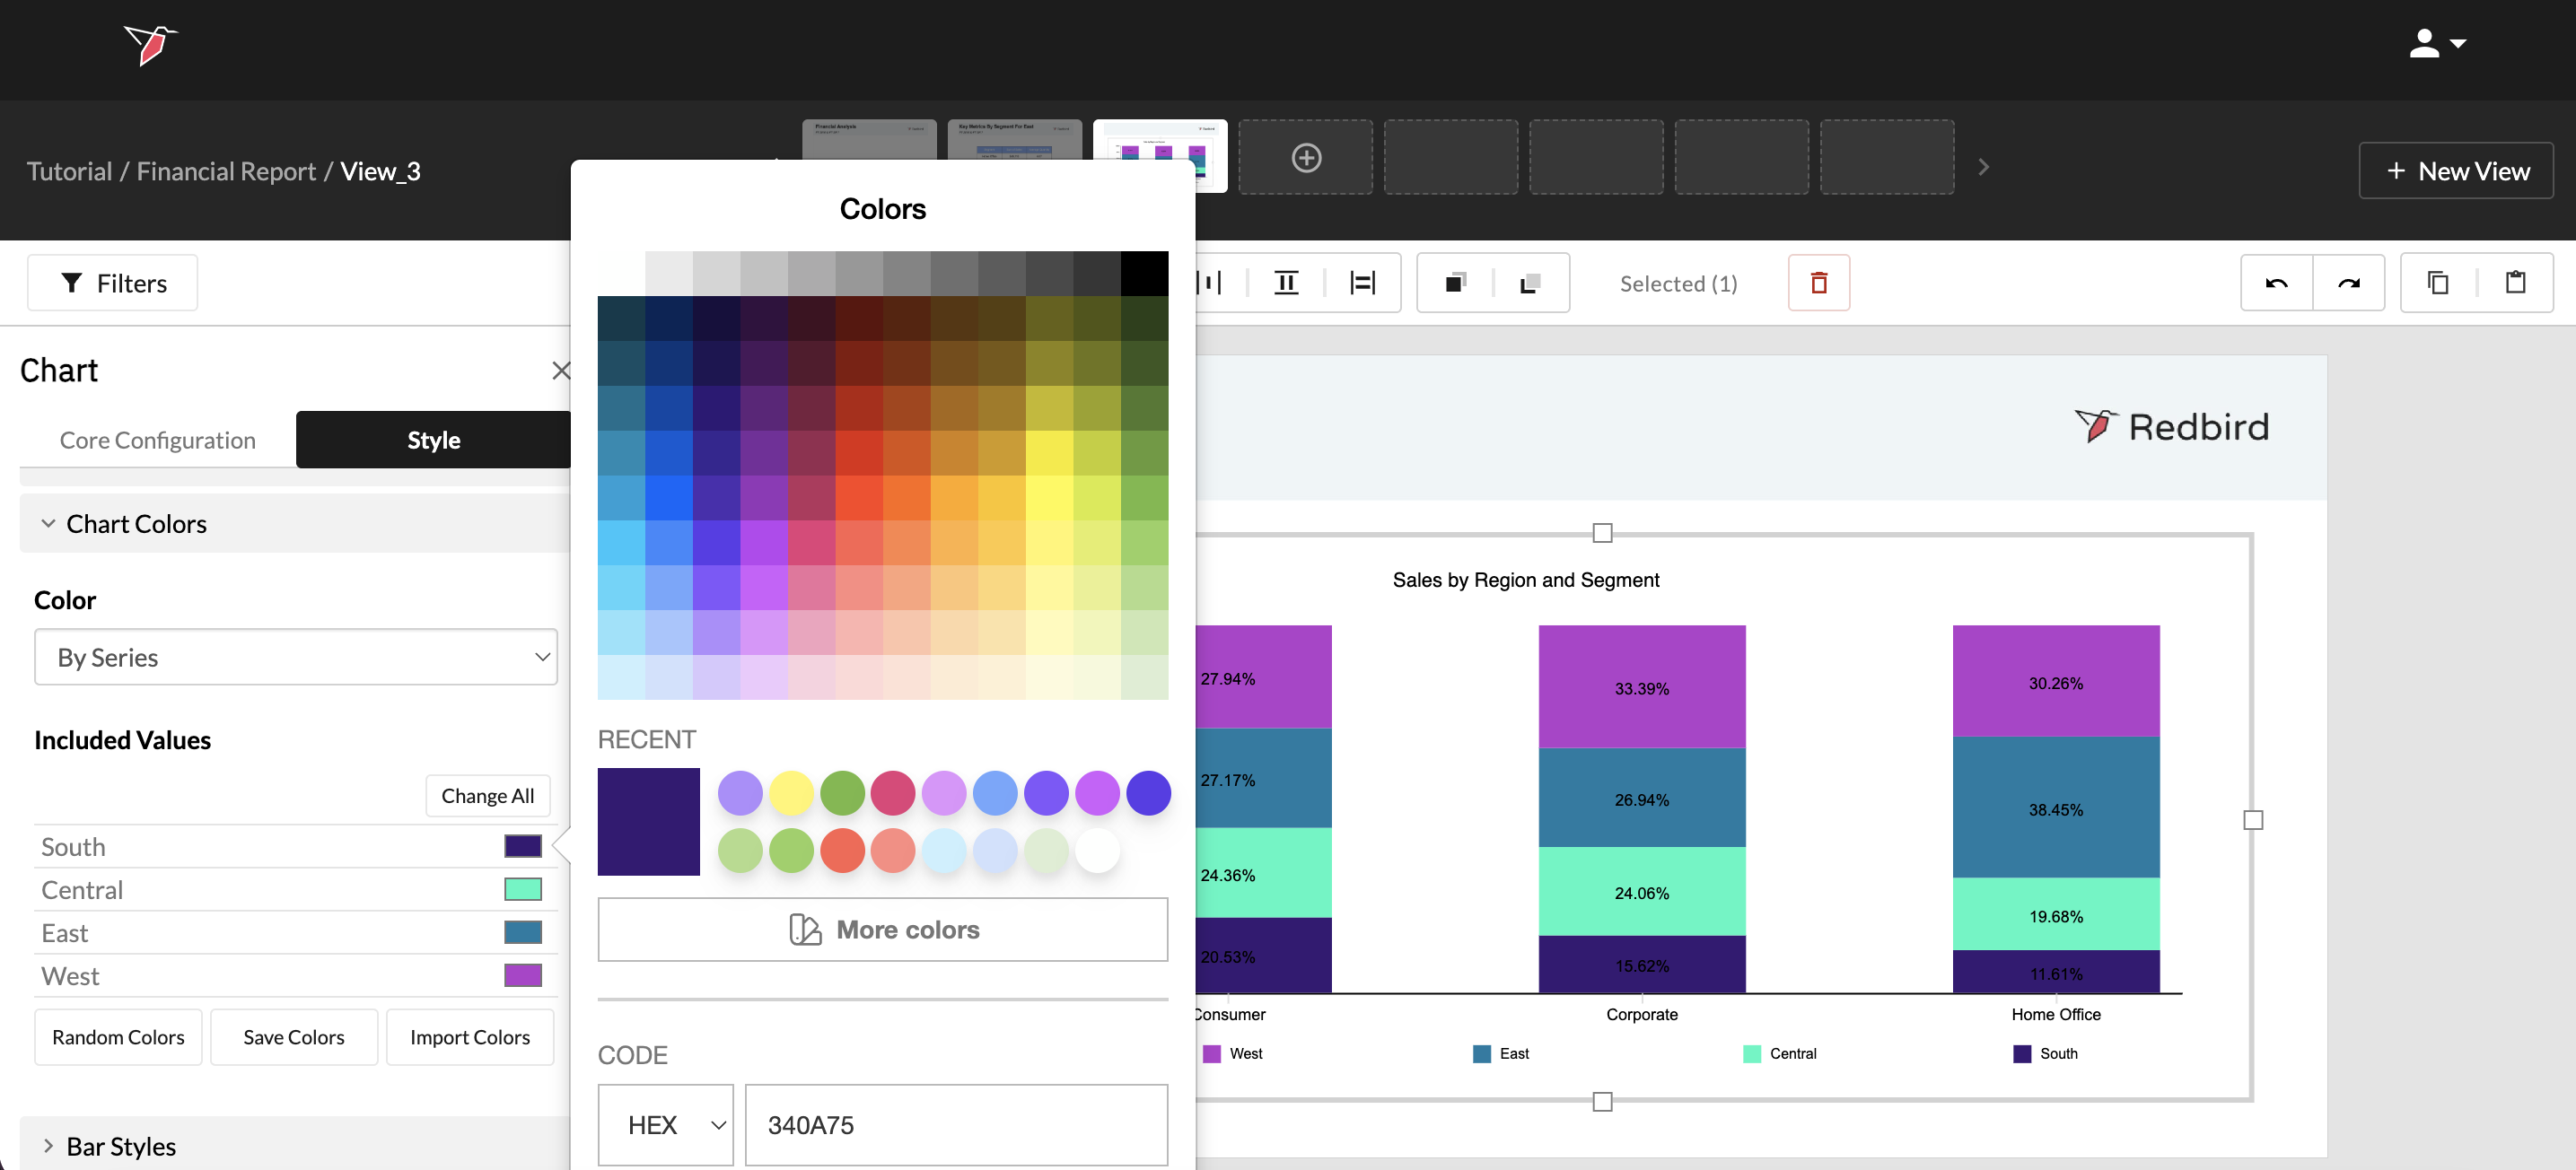2576x1170 pixels.
Task: Click the hex code input field
Action: point(955,1125)
